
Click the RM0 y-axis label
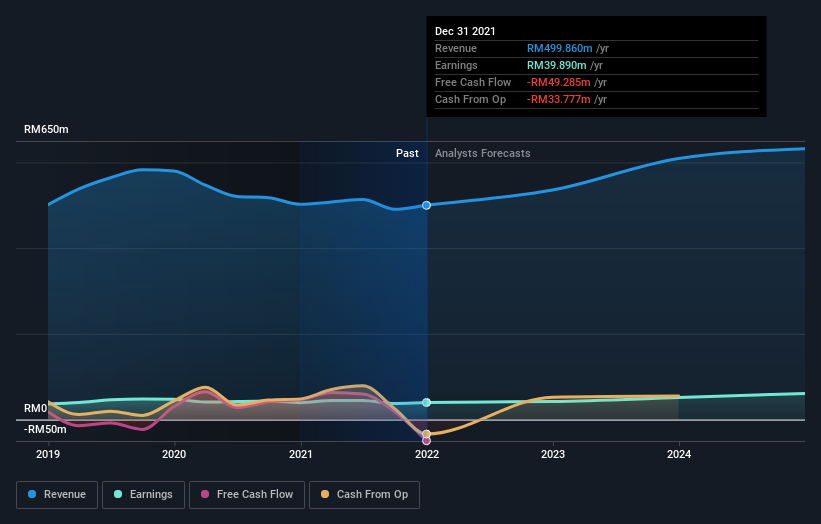tap(36, 408)
